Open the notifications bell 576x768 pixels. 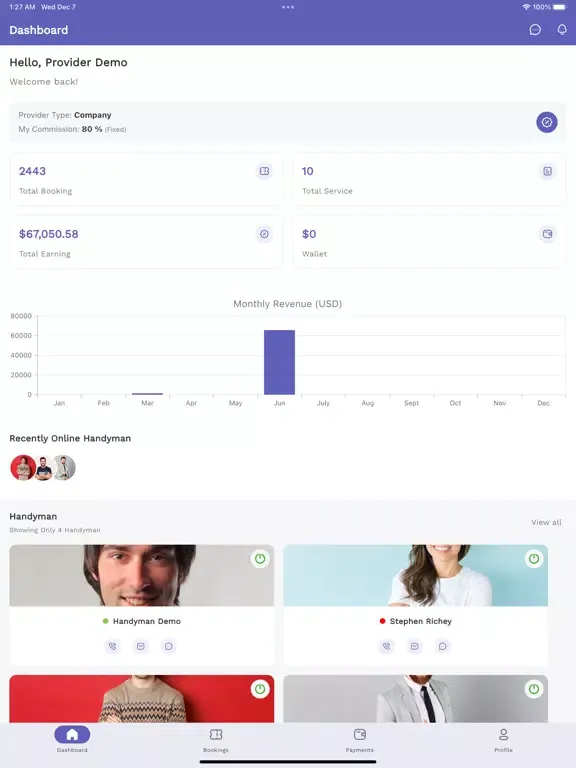(x=562, y=30)
